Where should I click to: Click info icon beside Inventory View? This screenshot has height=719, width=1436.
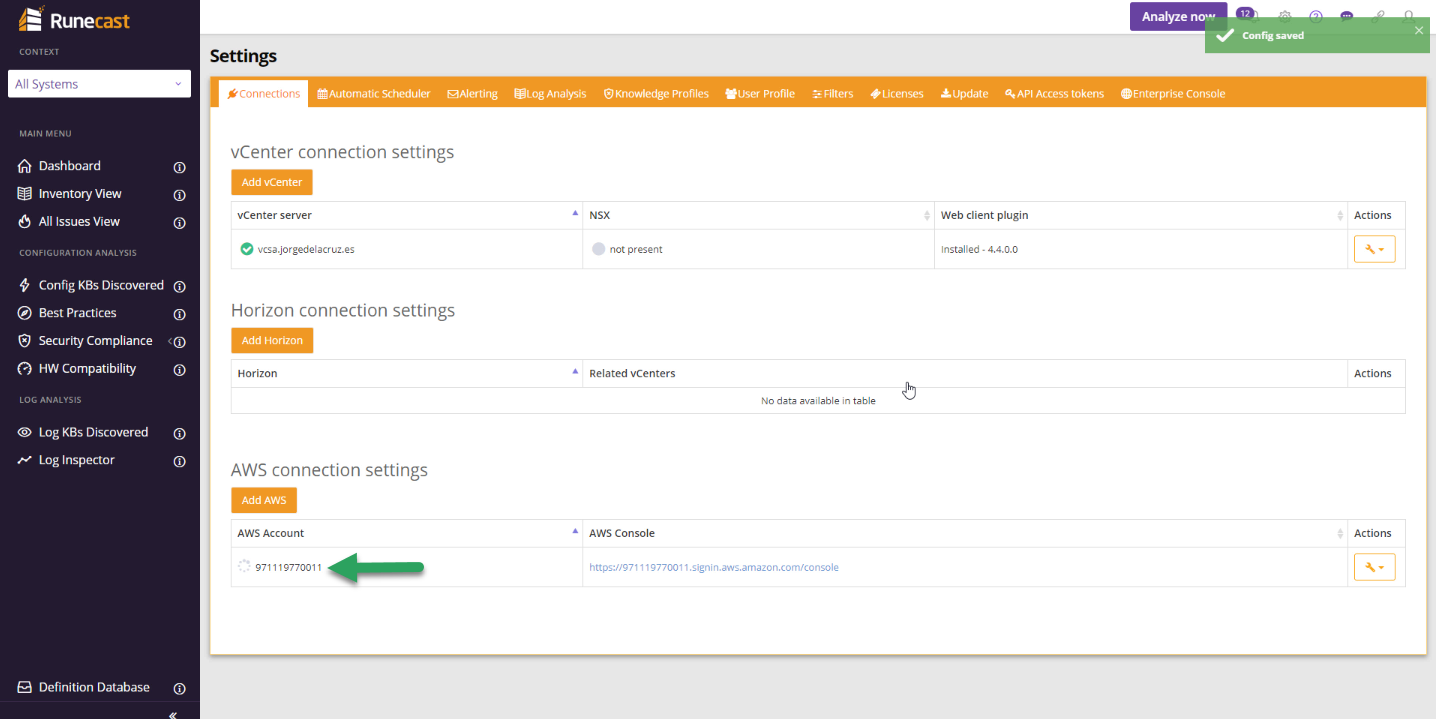coord(180,195)
